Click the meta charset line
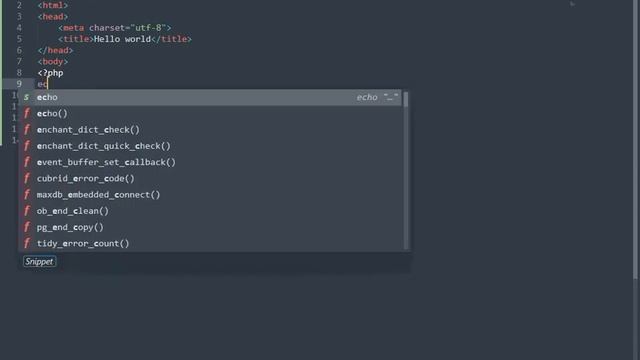 [115, 28]
